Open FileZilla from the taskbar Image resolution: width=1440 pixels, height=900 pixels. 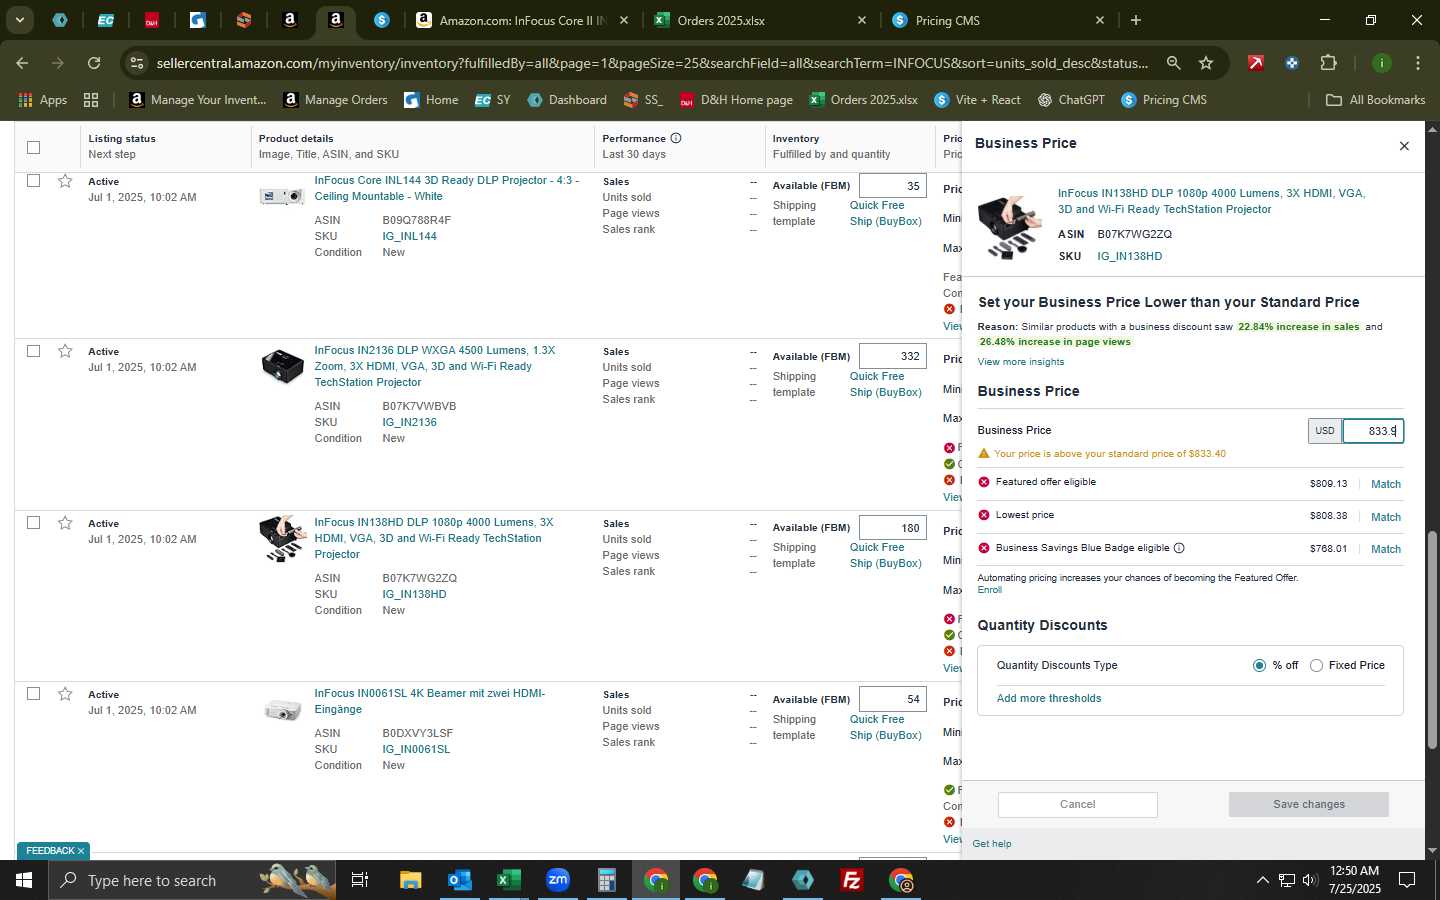(x=851, y=880)
